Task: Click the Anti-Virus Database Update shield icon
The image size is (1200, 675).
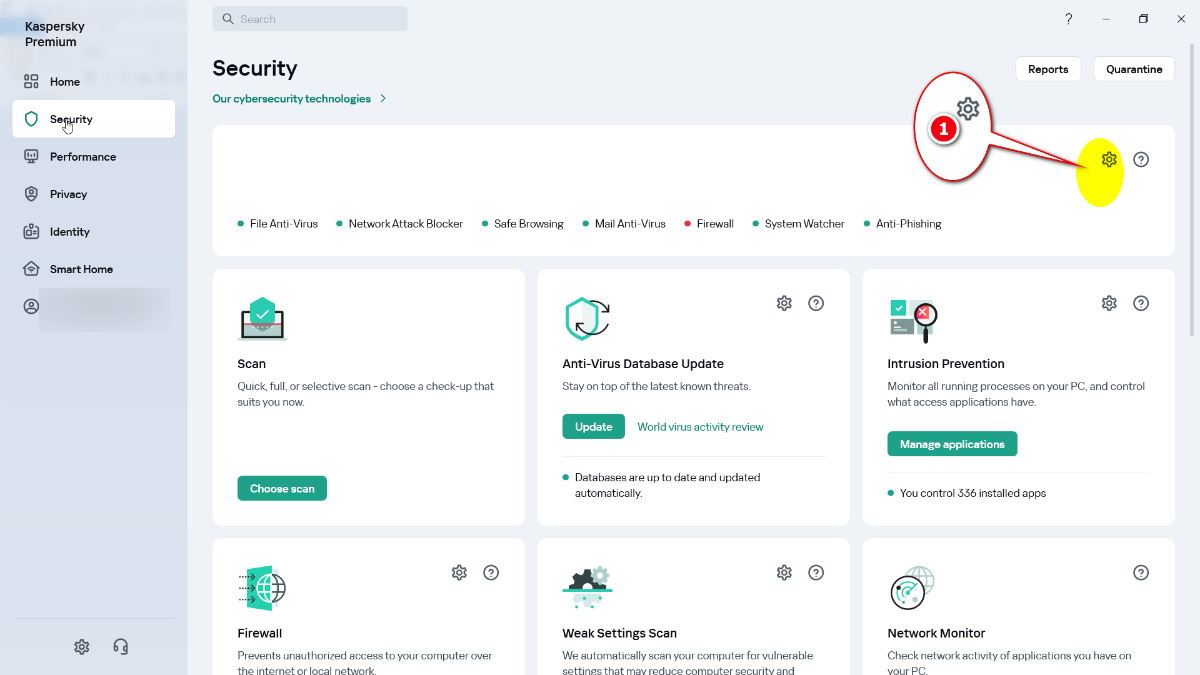Action: tap(587, 319)
